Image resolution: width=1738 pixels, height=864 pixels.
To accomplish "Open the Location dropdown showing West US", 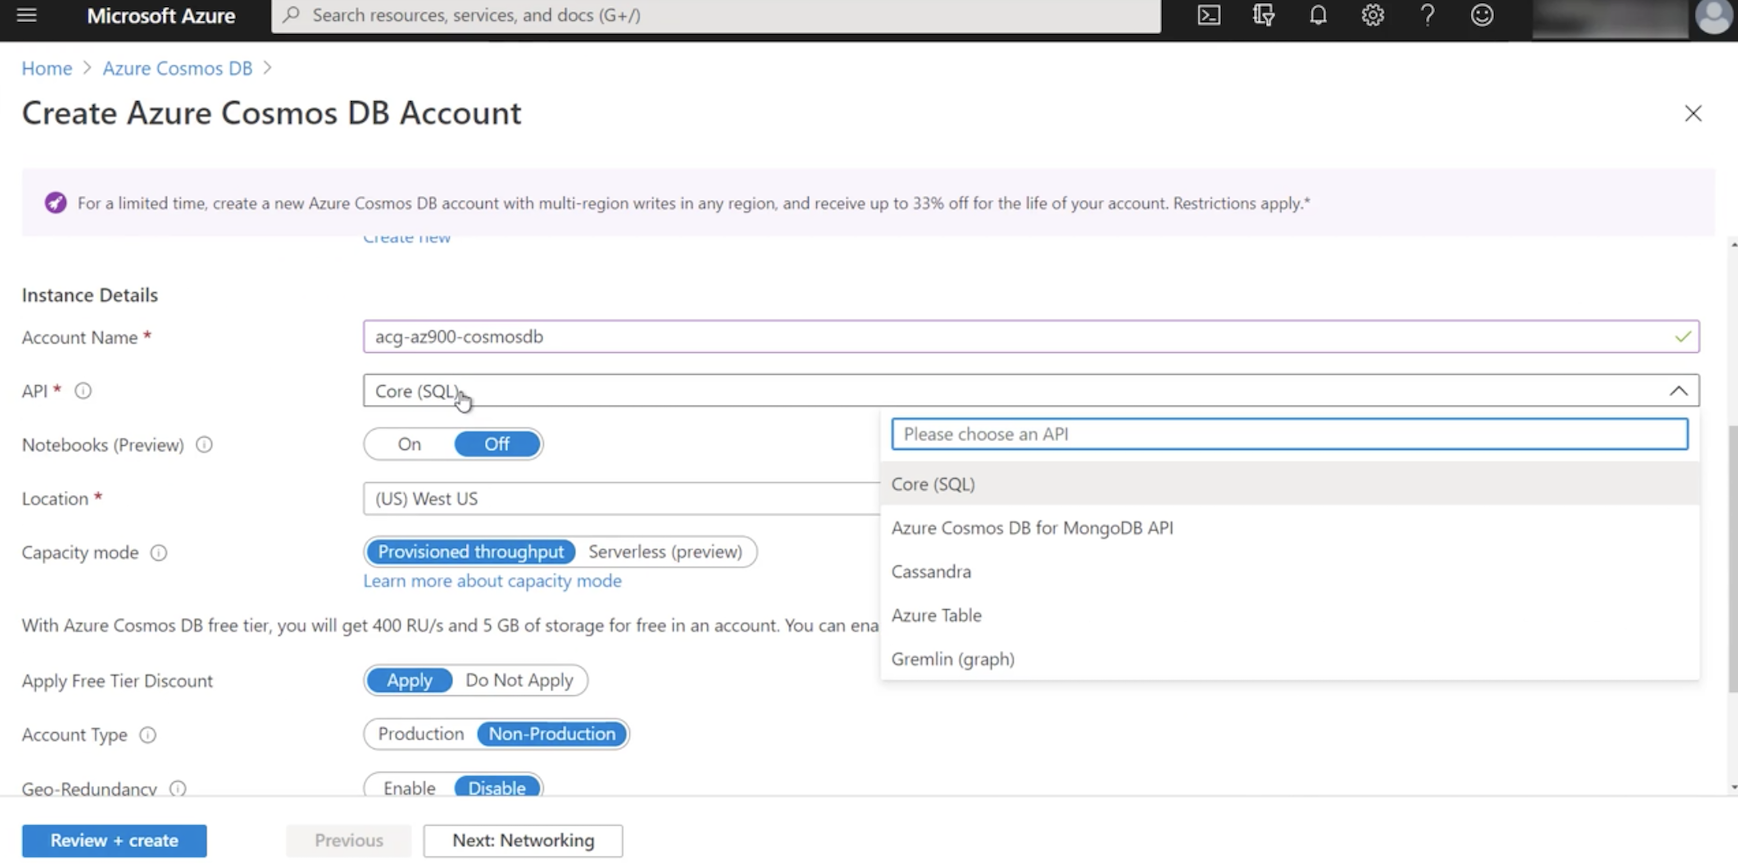I will click(621, 499).
